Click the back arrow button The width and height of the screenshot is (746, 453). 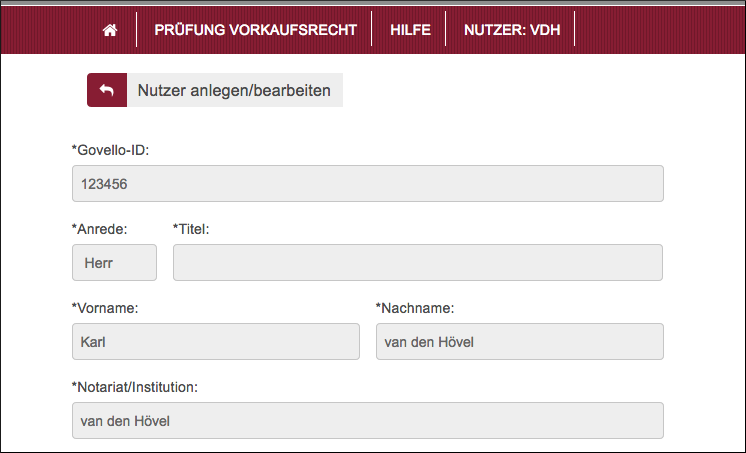pos(107,90)
